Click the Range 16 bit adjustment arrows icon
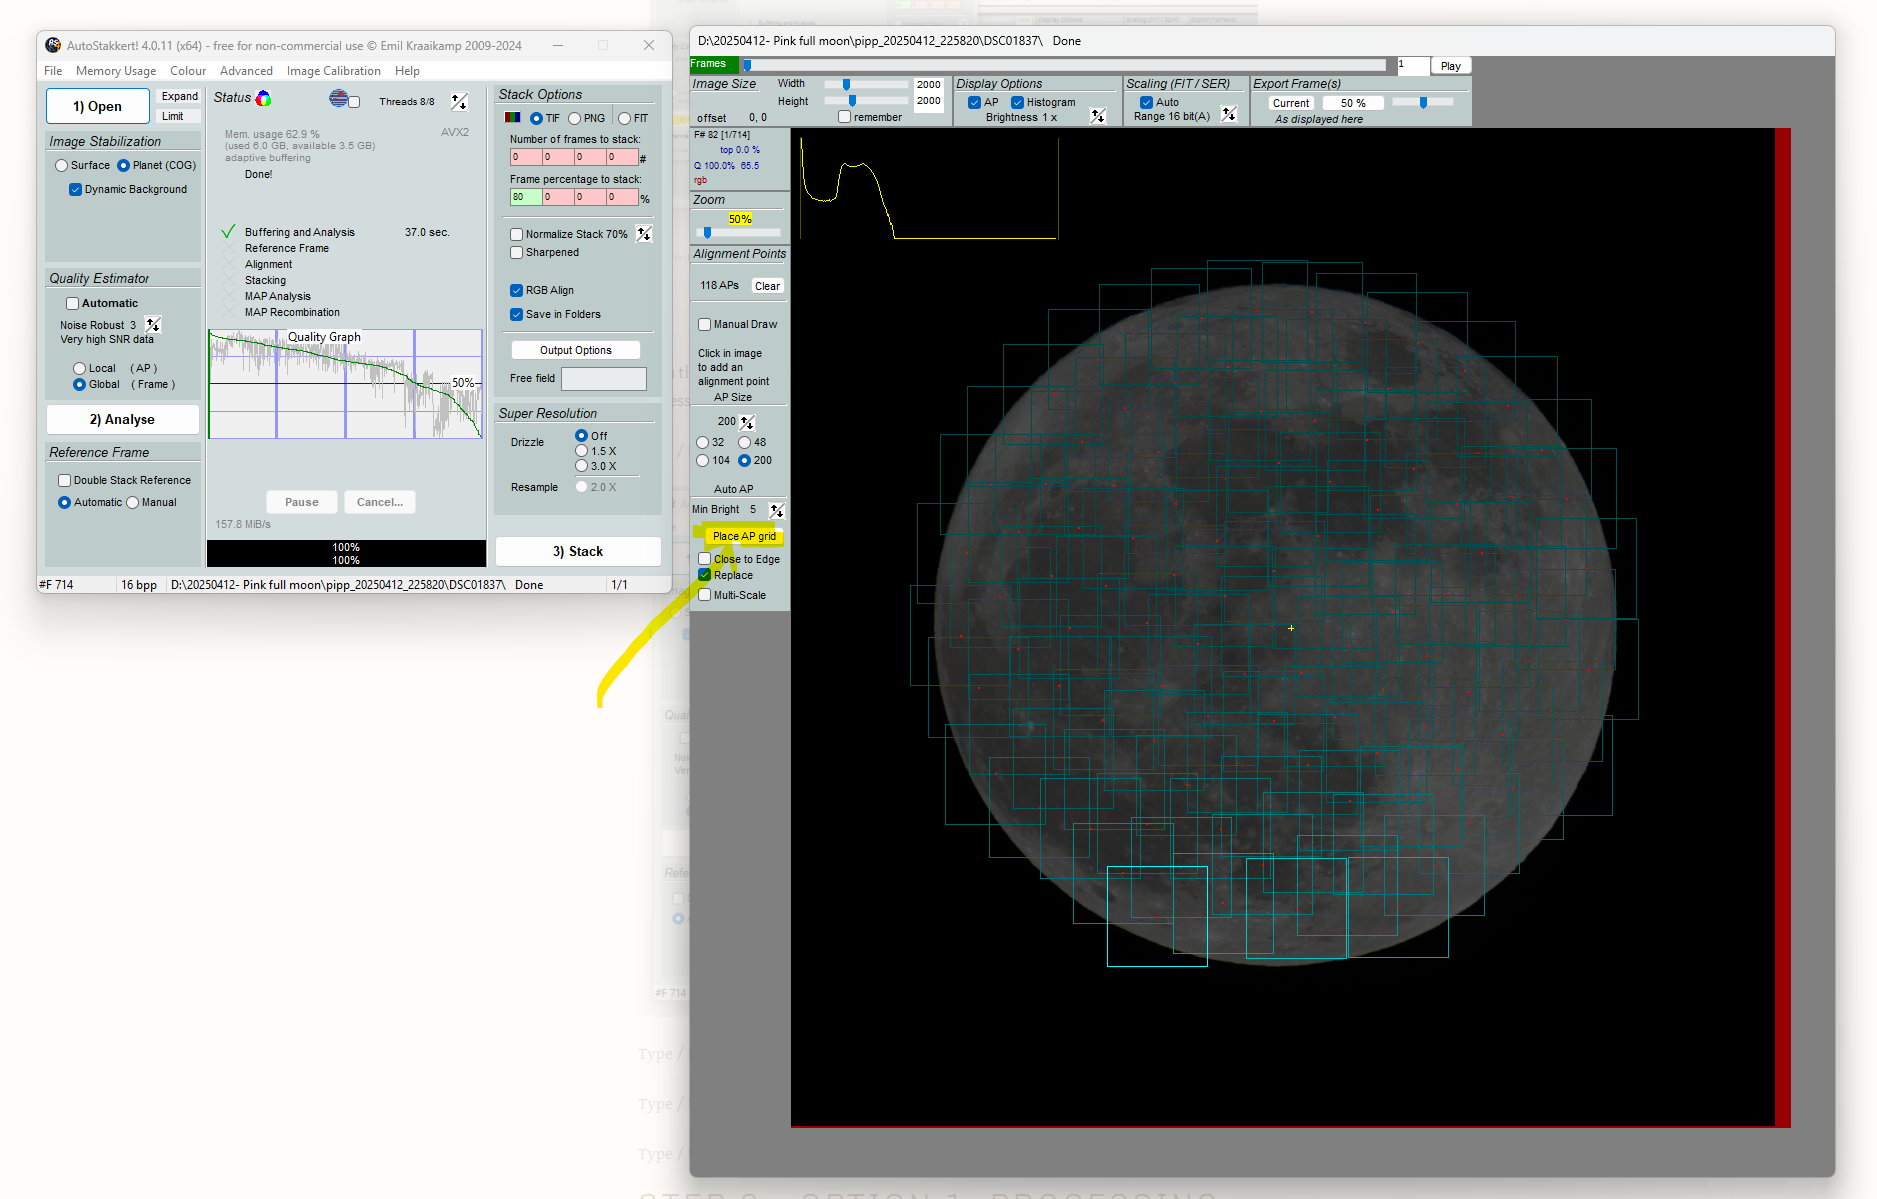The height and width of the screenshot is (1199, 1877). coord(1229,114)
